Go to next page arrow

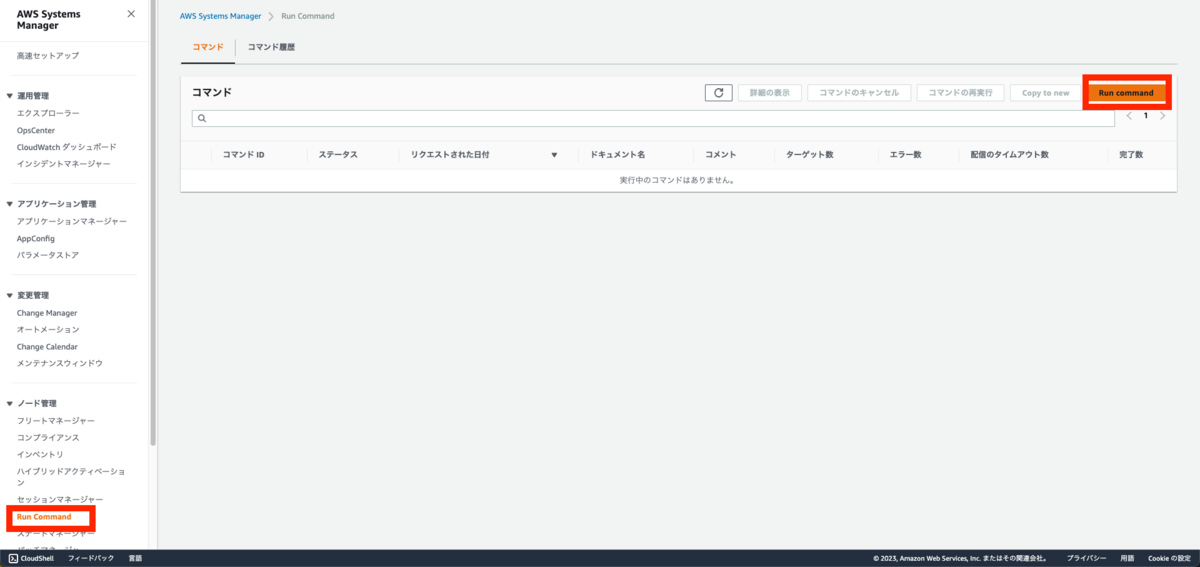point(1162,116)
